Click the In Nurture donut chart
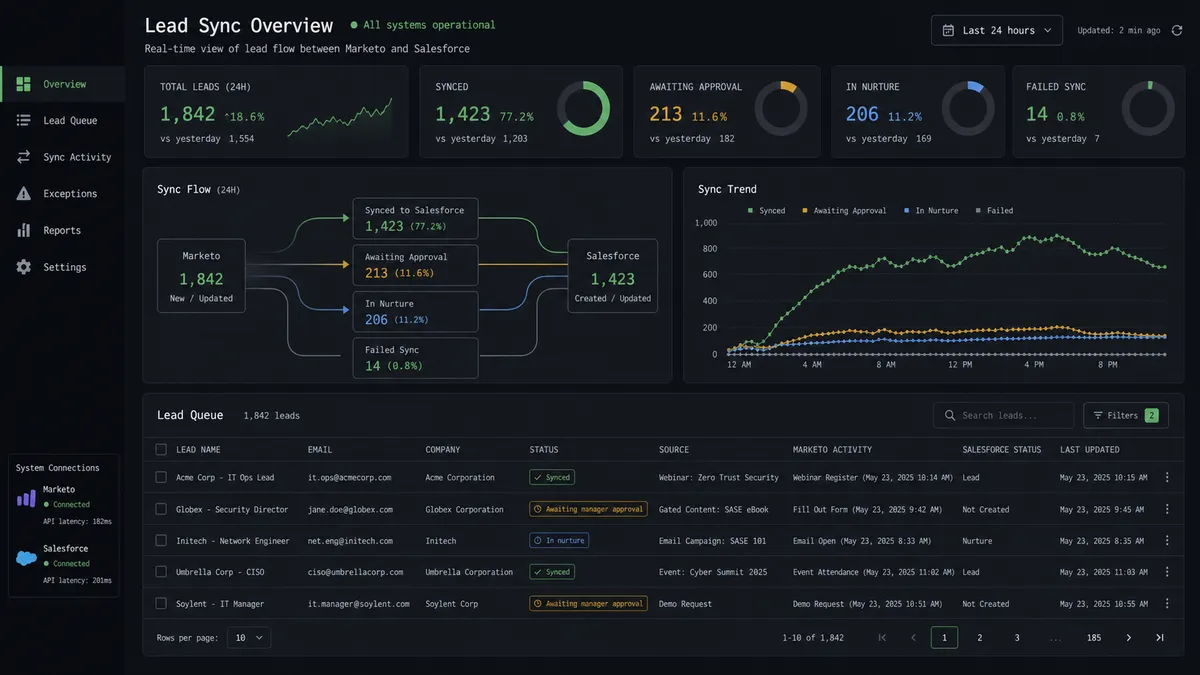This screenshot has width=1200, height=675. coord(968,108)
